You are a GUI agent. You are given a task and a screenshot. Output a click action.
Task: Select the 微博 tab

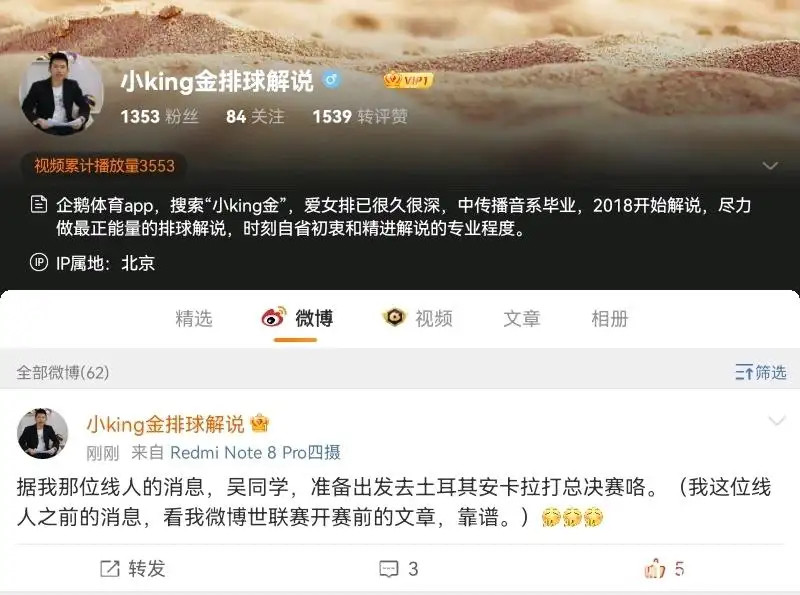click(297, 318)
